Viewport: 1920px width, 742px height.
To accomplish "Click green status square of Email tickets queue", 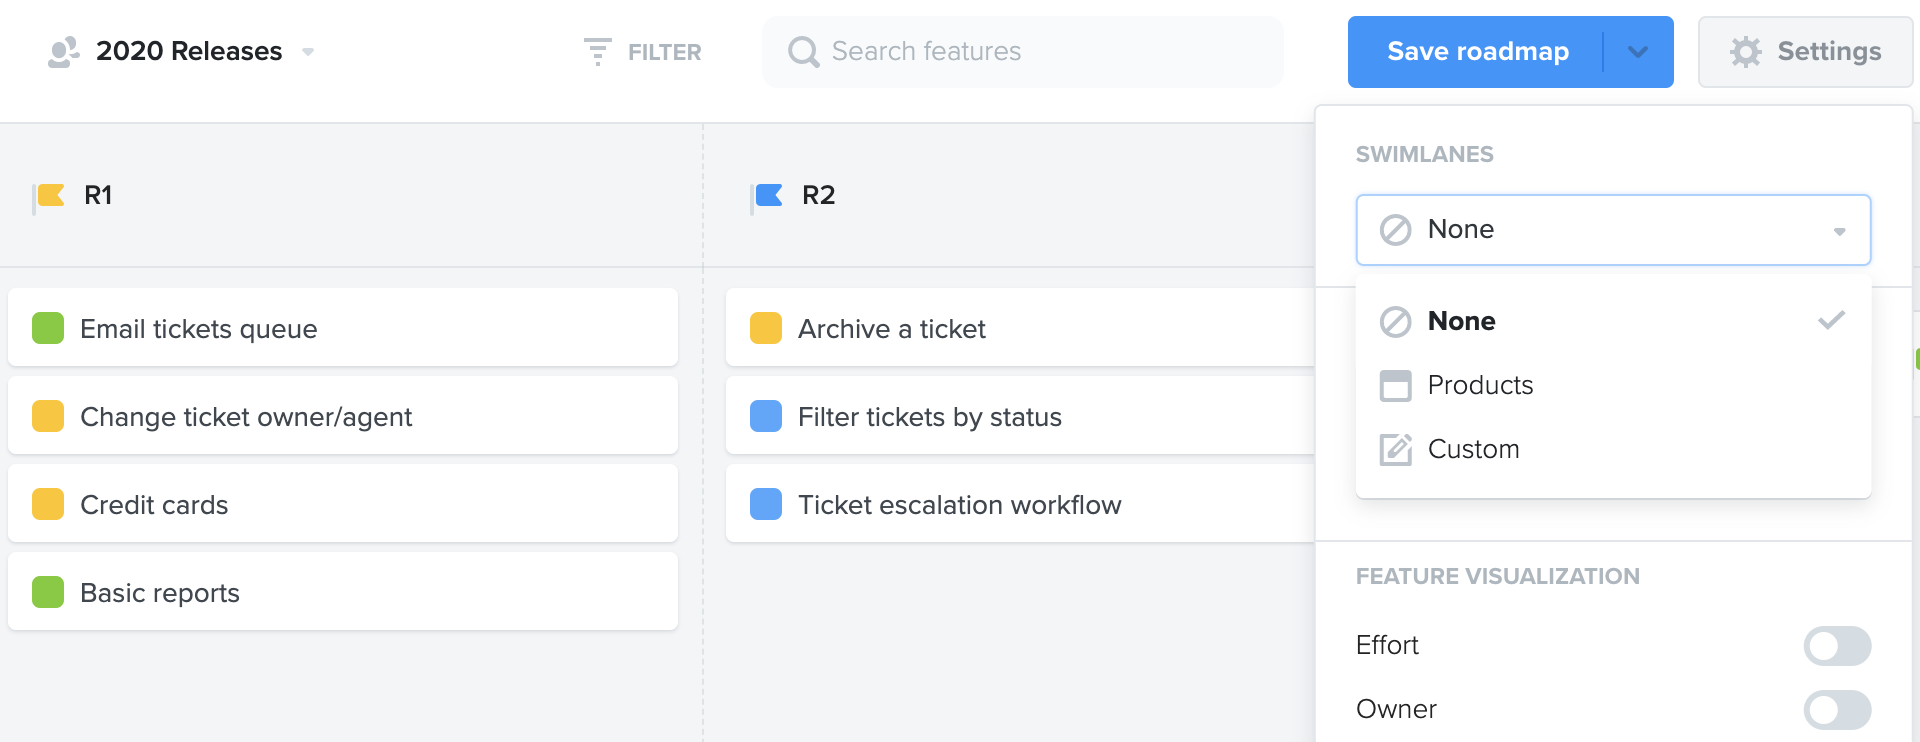I will pyautogui.click(x=48, y=328).
